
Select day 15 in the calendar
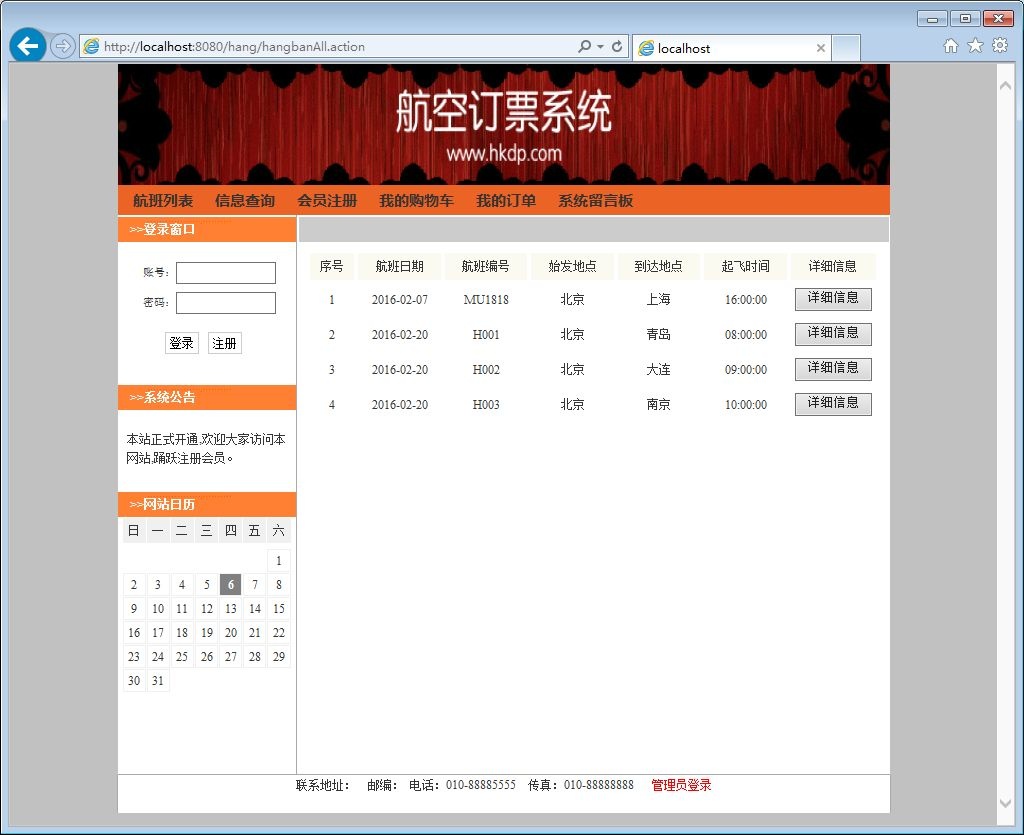pyautogui.click(x=279, y=608)
